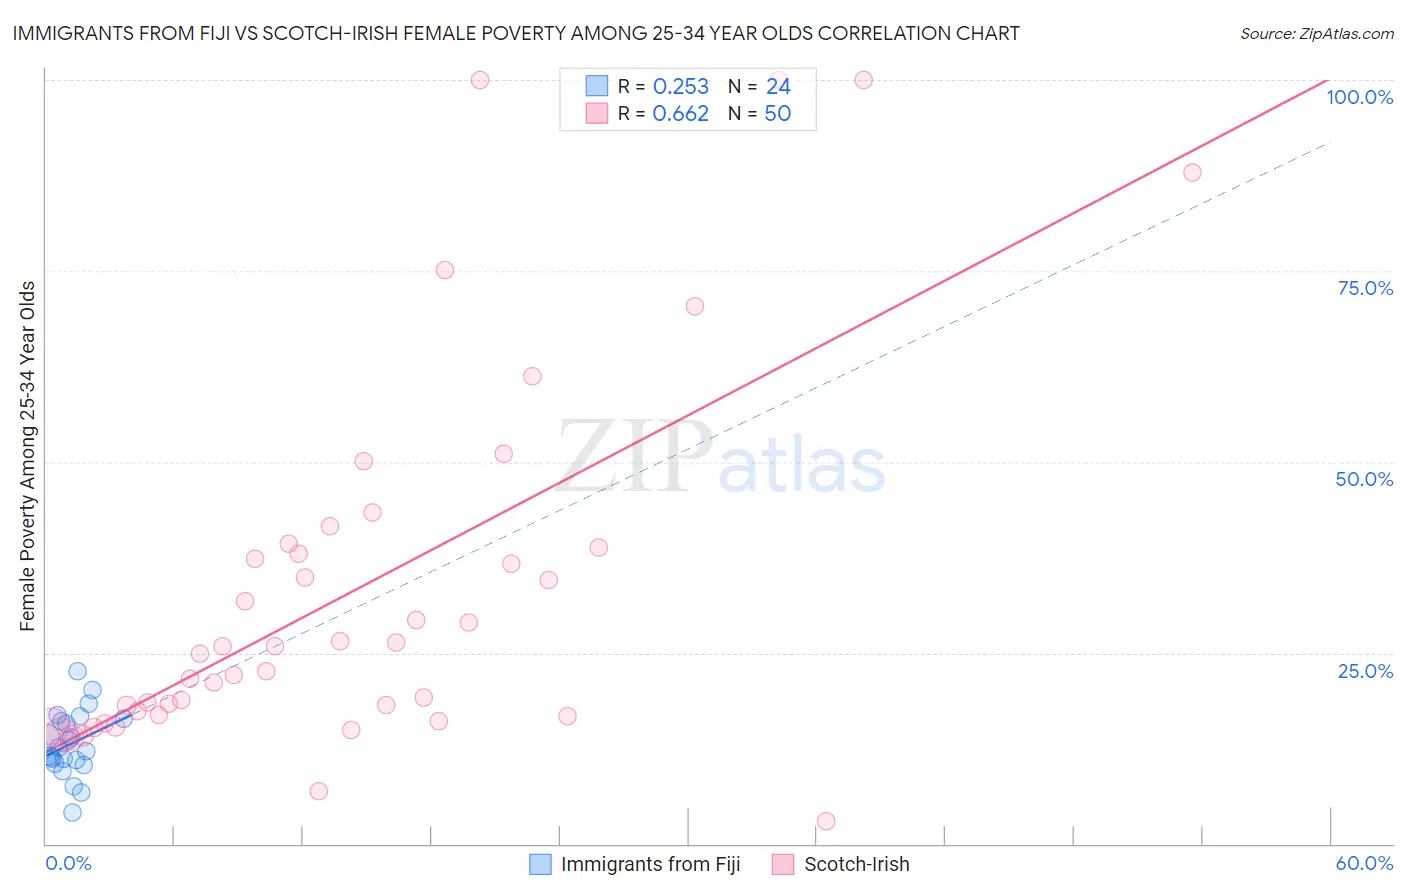The image size is (1406, 892).
Task: Toggle the Immigrants from Fiji legend entry
Action: click(x=635, y=864)
